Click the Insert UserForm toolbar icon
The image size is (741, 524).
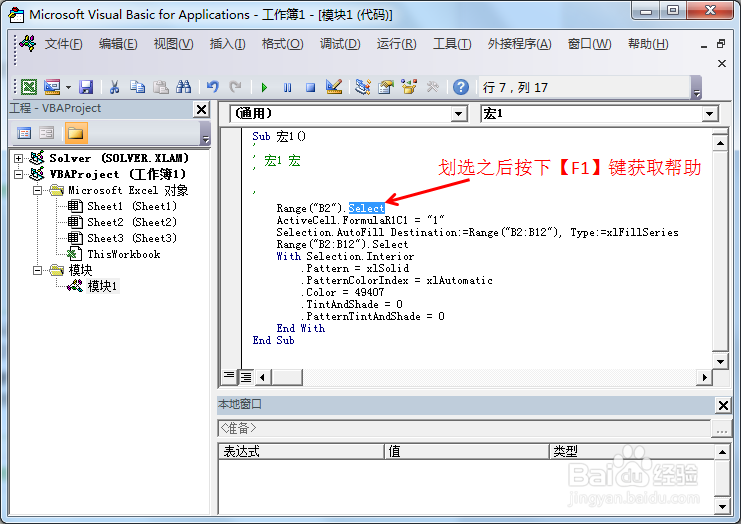click(52, 87)
